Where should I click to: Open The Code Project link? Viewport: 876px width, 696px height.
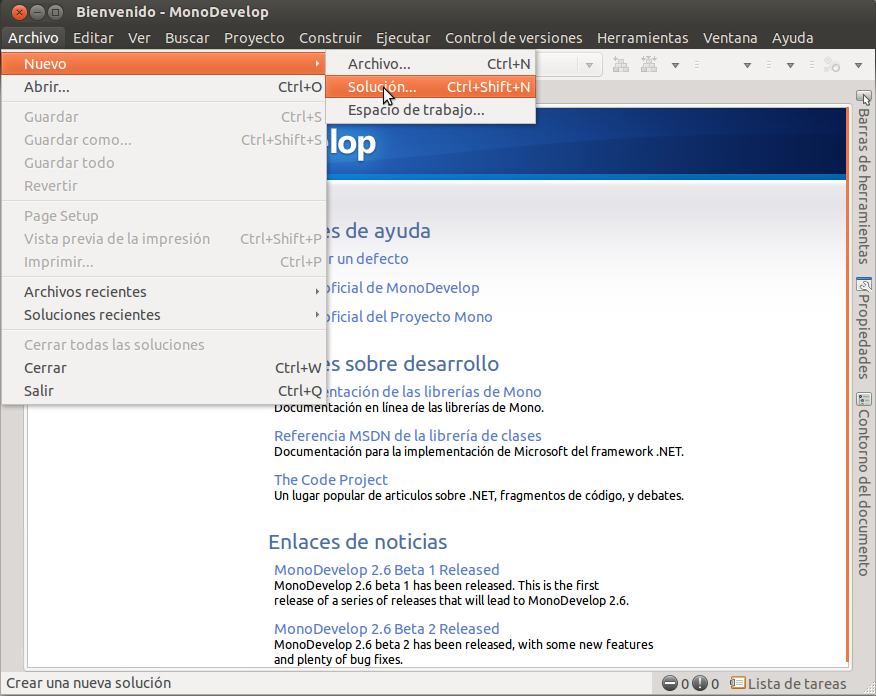(330, 480)
